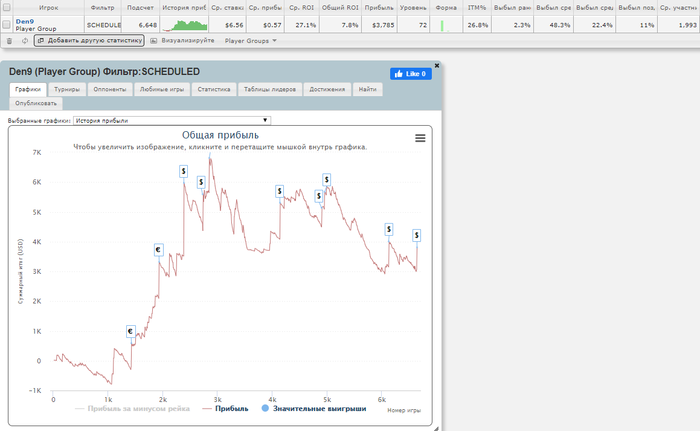Click the profit history sparkline thumbnail
Image resolution: width=700 pixels, height=431 pixels.
click(x=184, y=25)
